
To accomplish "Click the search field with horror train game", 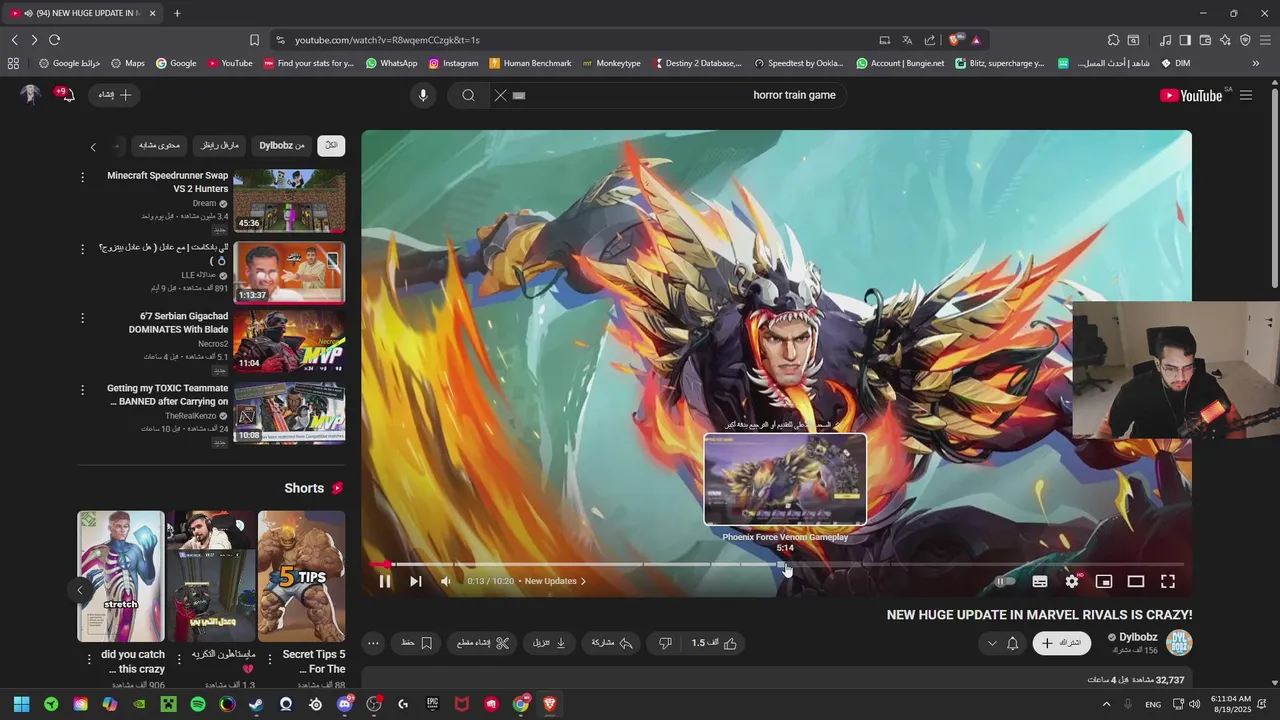I will click(x=680, y=95).
